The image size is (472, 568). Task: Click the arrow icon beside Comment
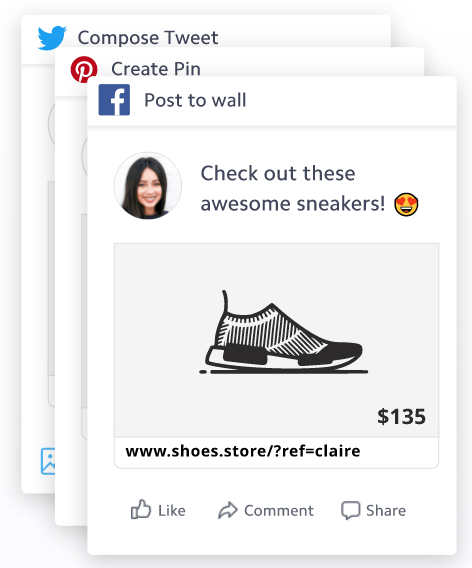(x=227, y=510)
